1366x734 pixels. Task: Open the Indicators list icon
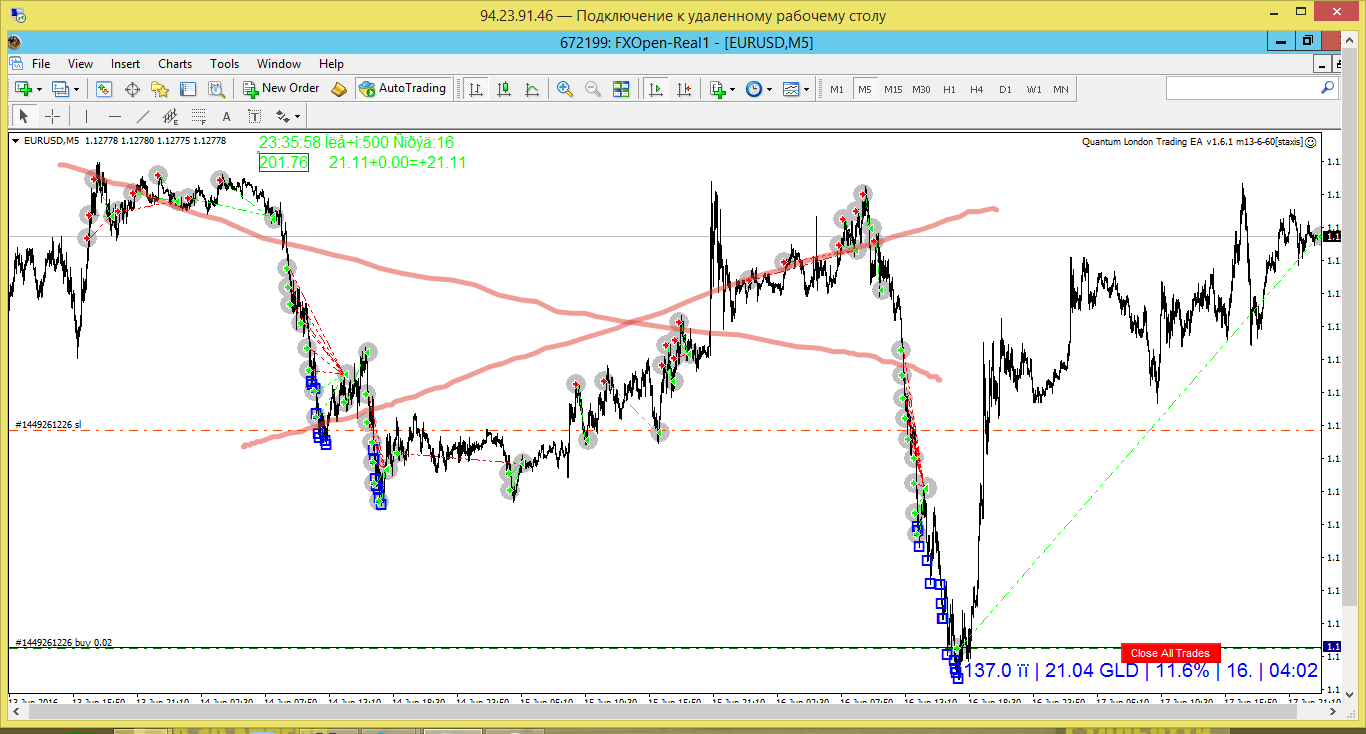point(717,89)
